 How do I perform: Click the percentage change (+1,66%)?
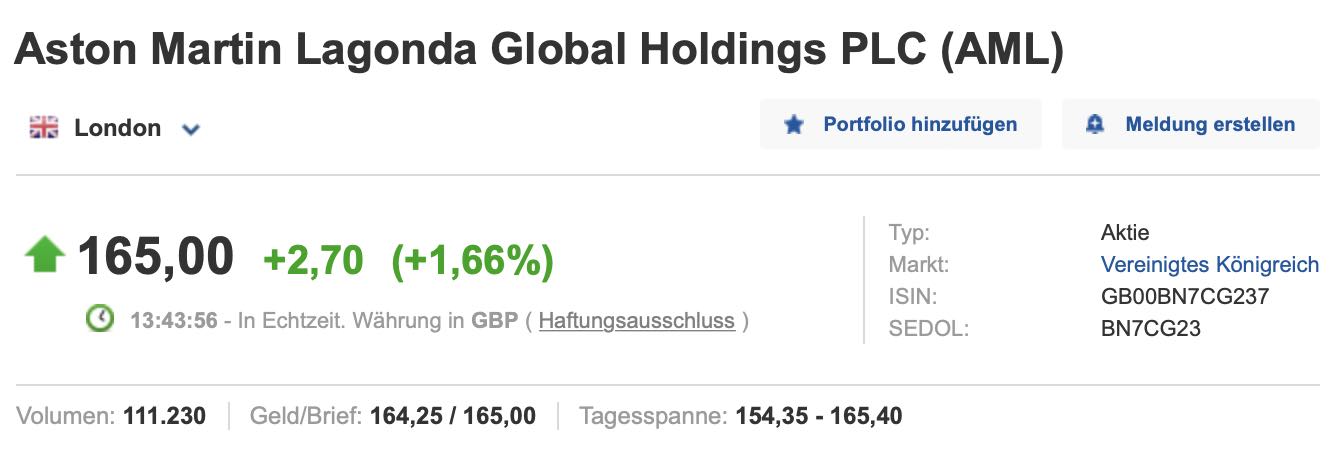coord(472,260)
